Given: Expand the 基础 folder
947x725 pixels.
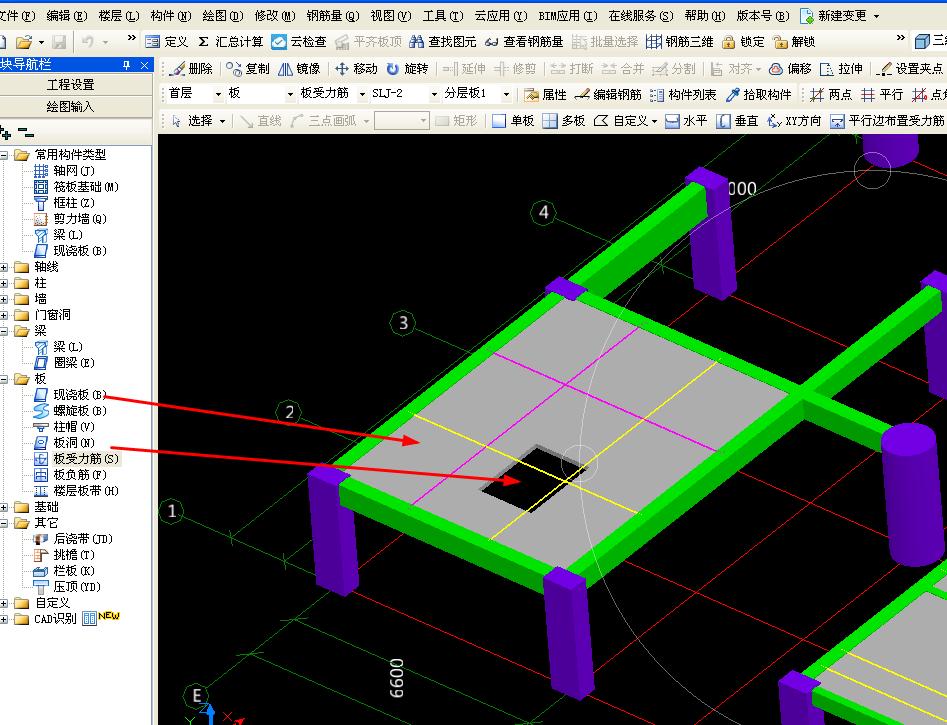Looking at the screenshot, I should (x=4, y=507).
